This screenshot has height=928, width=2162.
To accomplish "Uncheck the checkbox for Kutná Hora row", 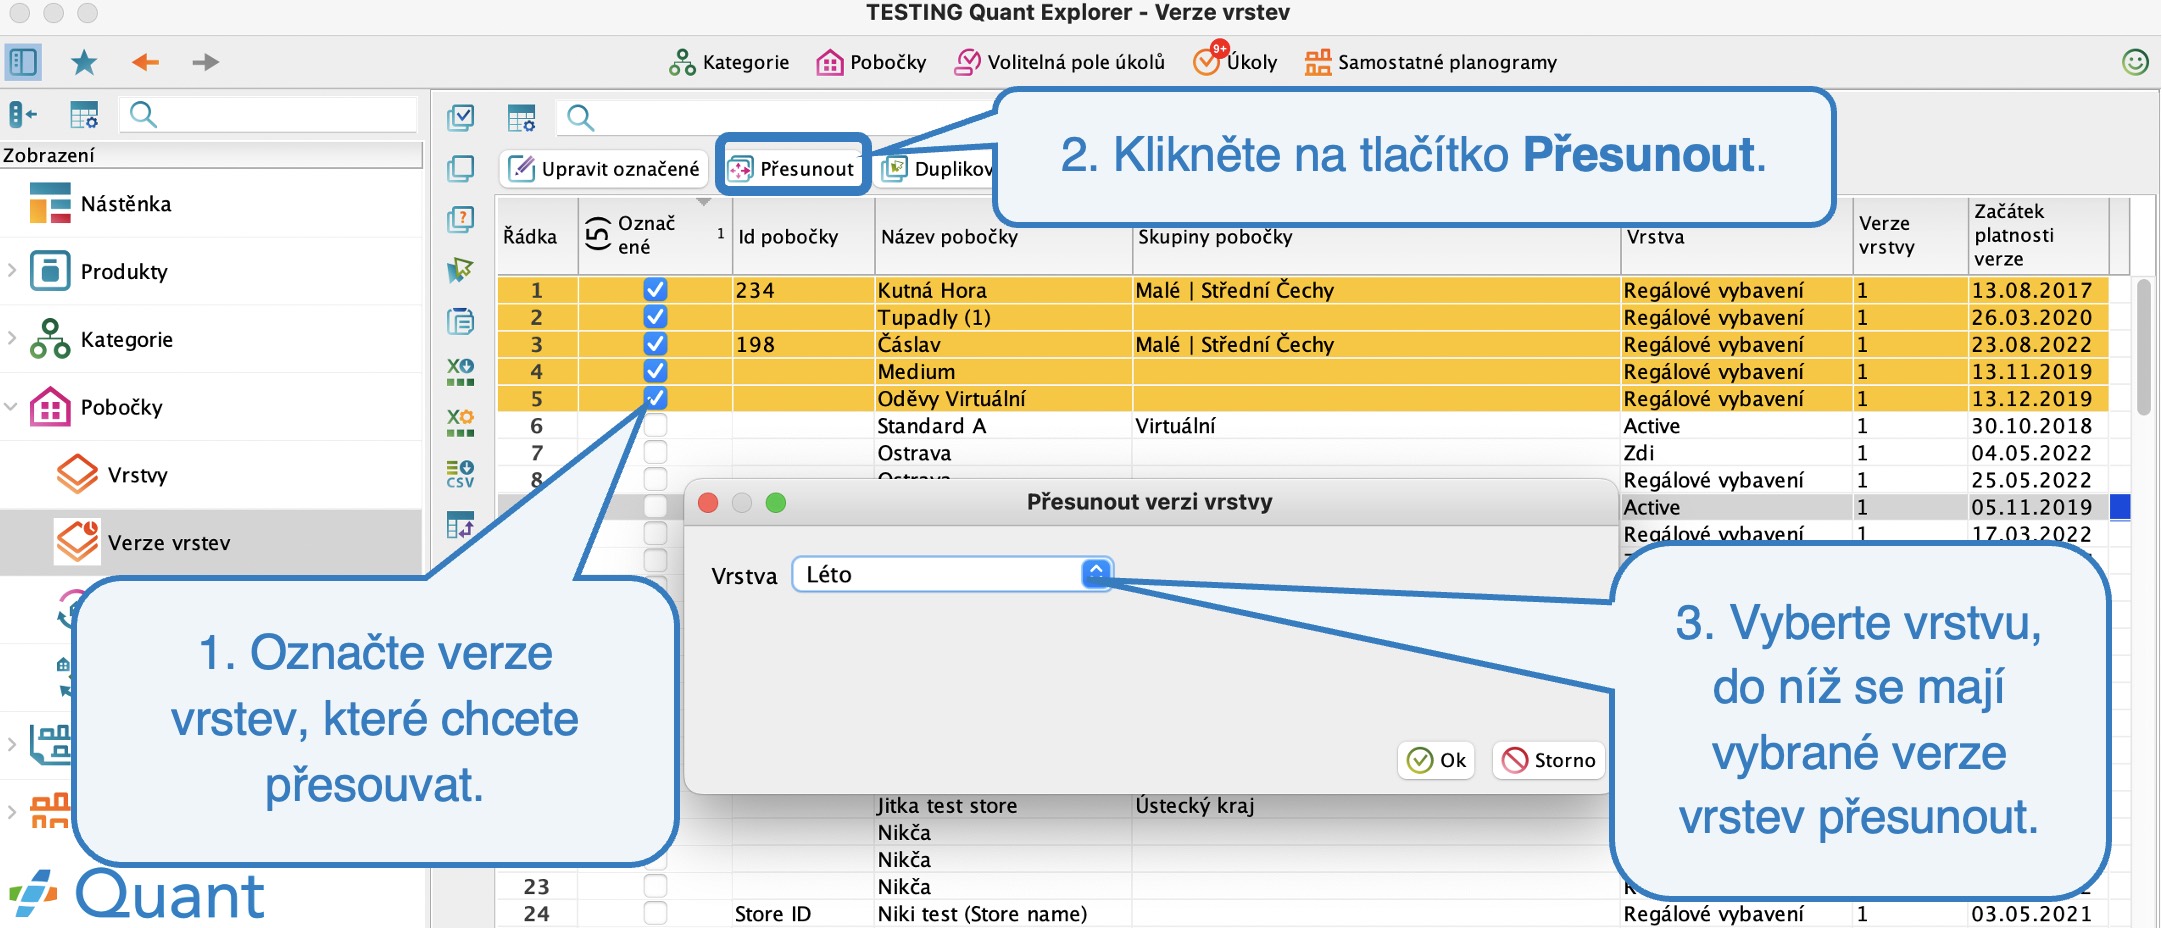I will coord(655,289).
